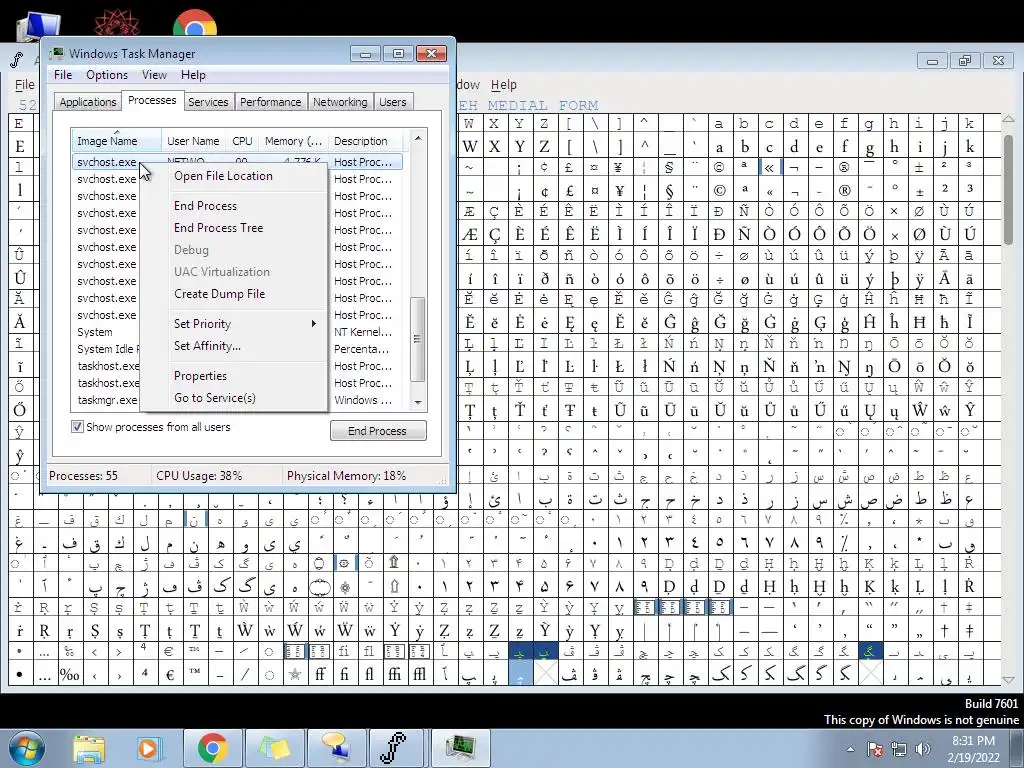Open Task Manager View menu

(154, 75)
